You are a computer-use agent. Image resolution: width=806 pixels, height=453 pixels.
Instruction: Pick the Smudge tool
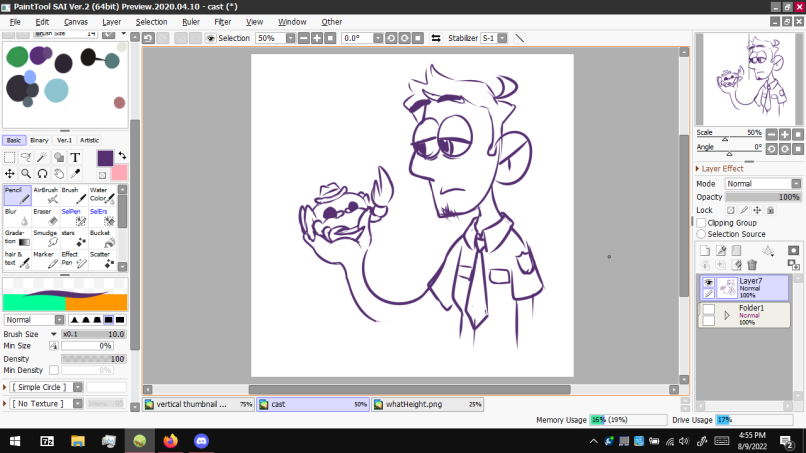click(x=45, y=238)
